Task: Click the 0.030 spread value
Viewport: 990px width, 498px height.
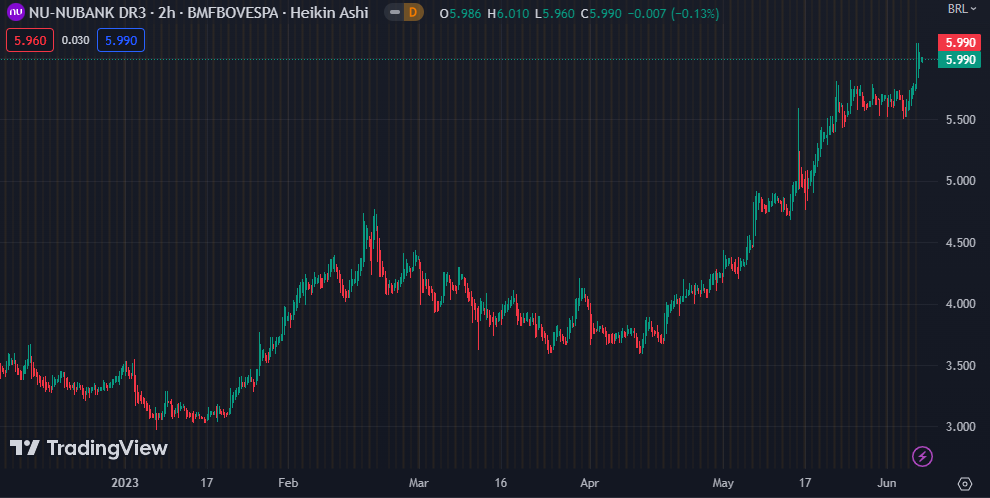Action: click(x=76, y=40)
